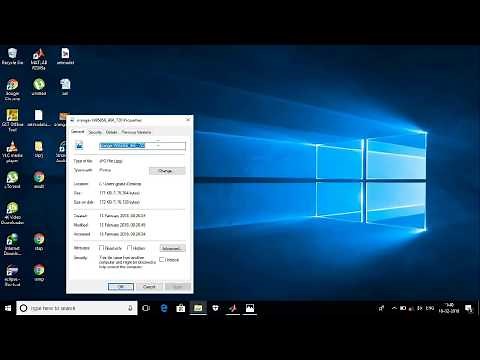Open the Recycle Bin desktop icon

pos(12,56)
